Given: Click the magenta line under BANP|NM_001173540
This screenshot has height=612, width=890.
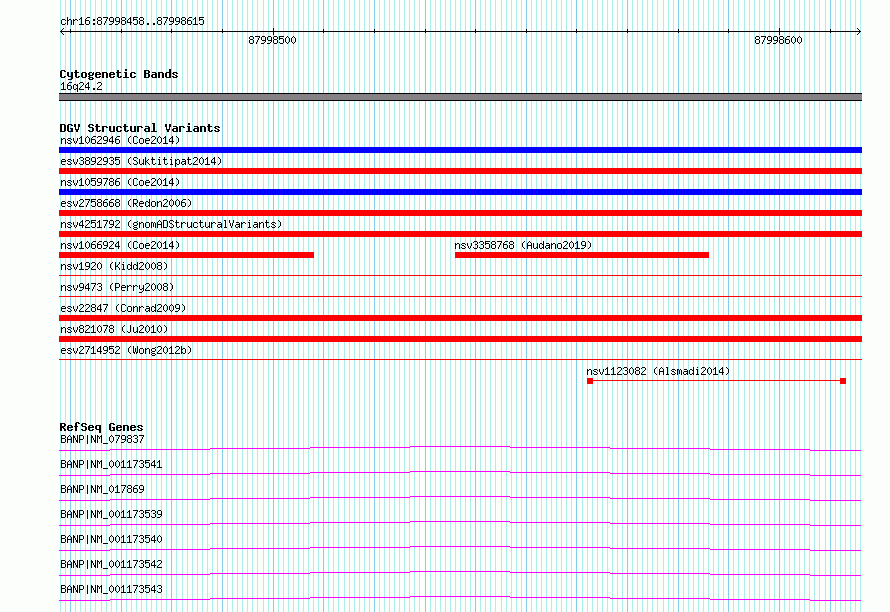Looking at the screenshot, I should 460,548.
